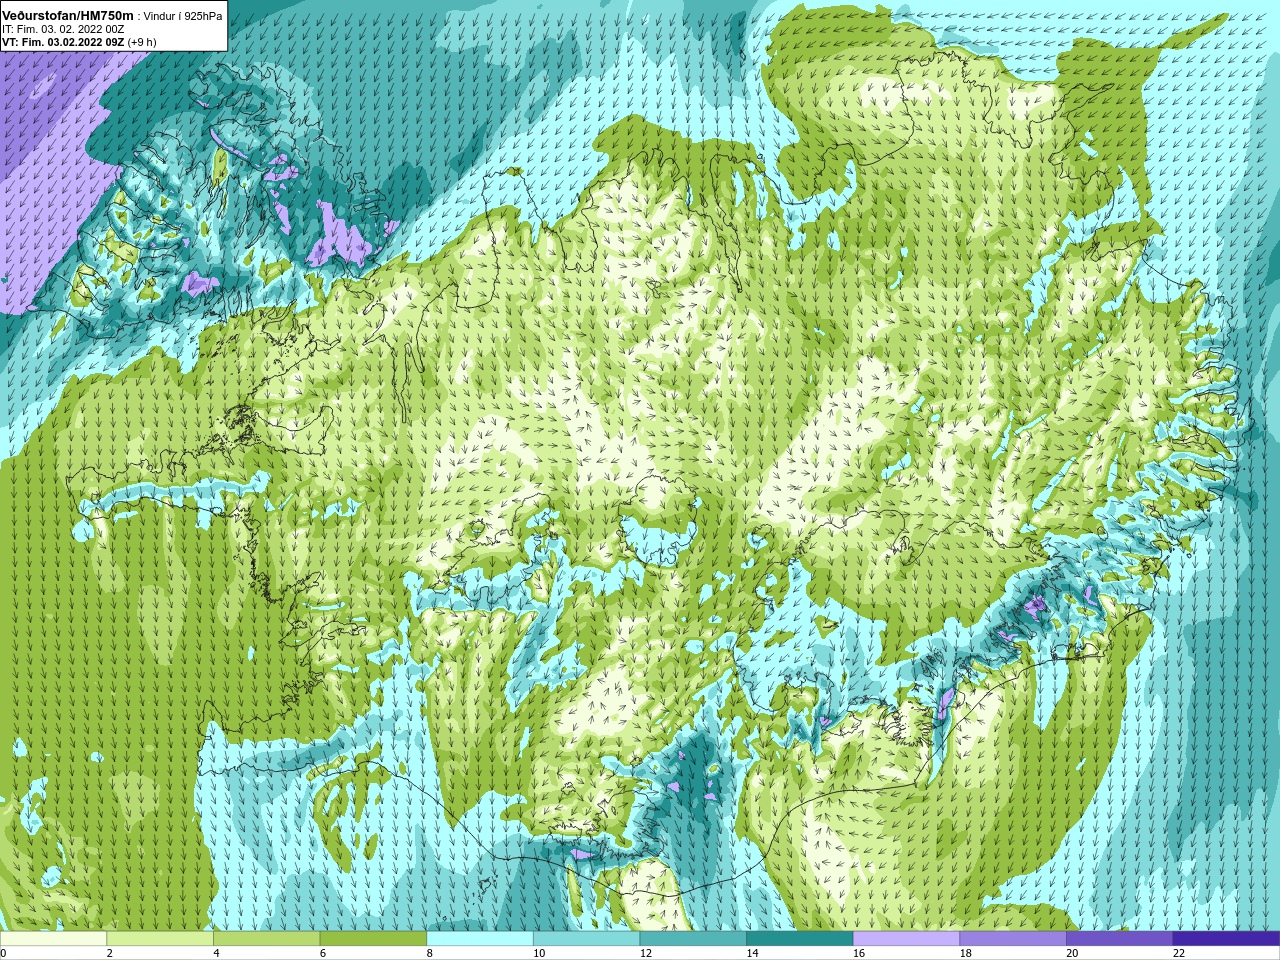Click the legend value label '20'
This screenshot has height=960, width=1280.
tap(1072, 953)
